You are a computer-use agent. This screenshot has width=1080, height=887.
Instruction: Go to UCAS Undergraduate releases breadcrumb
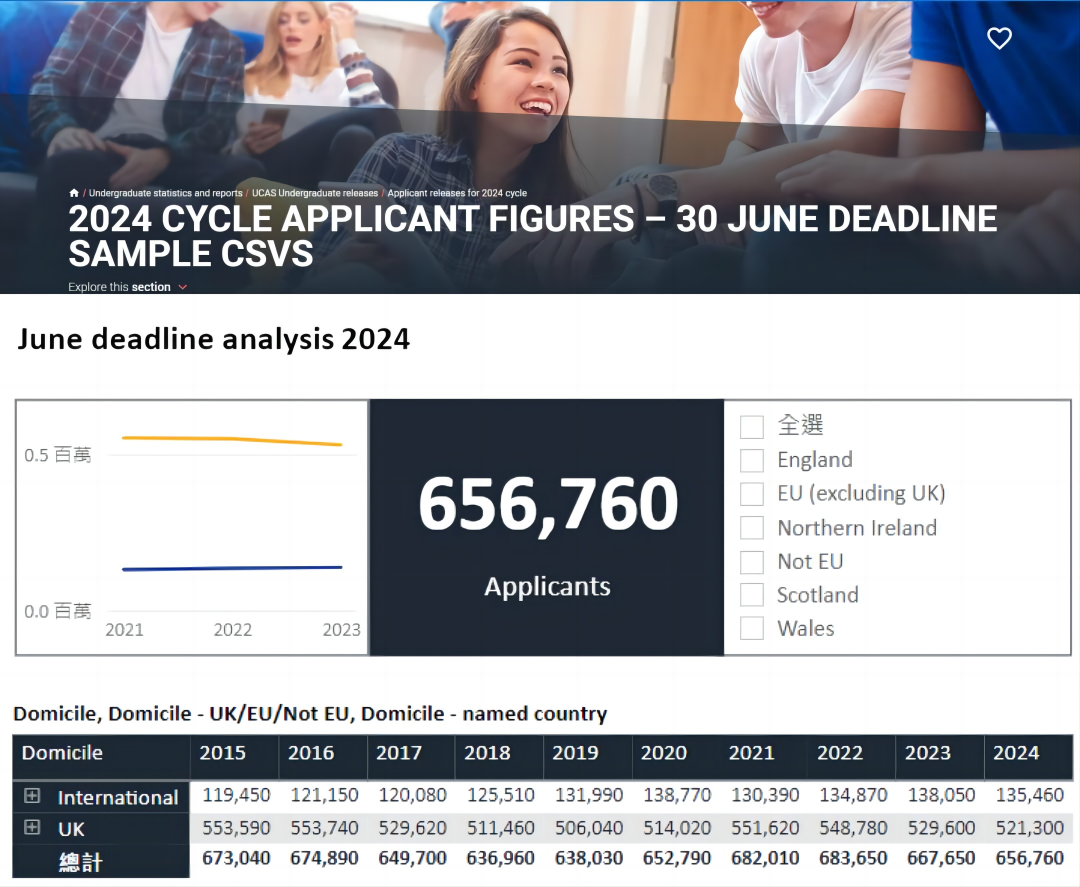[x=315, y=193]
